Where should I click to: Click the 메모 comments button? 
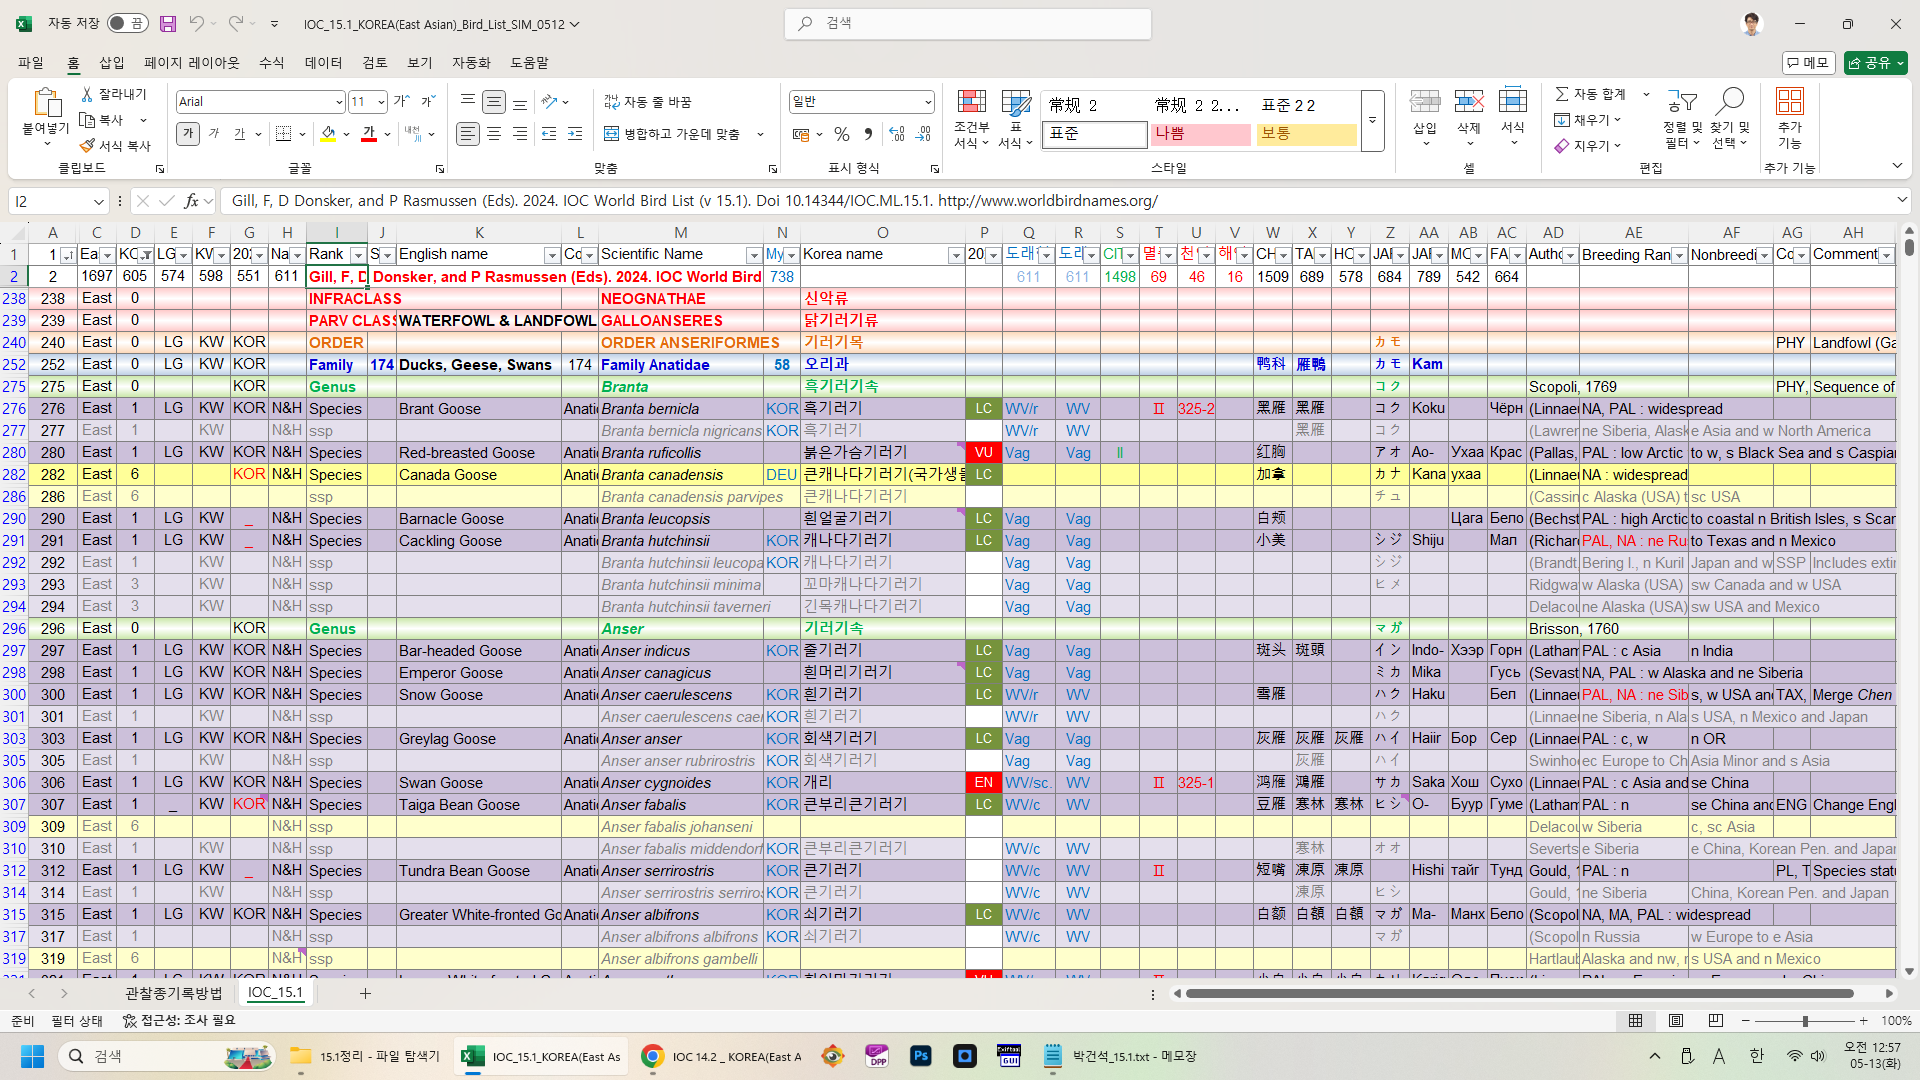pos(1808,63)
